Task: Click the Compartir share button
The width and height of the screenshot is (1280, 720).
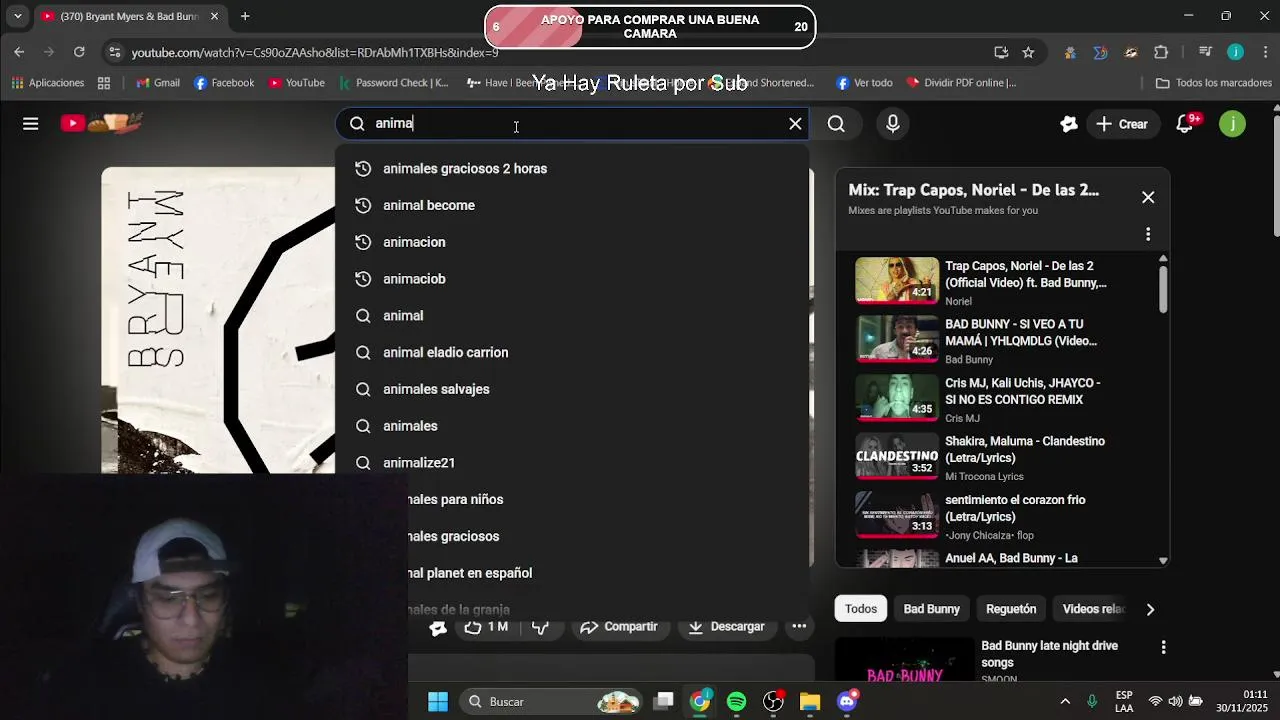Action: point(619,626)
